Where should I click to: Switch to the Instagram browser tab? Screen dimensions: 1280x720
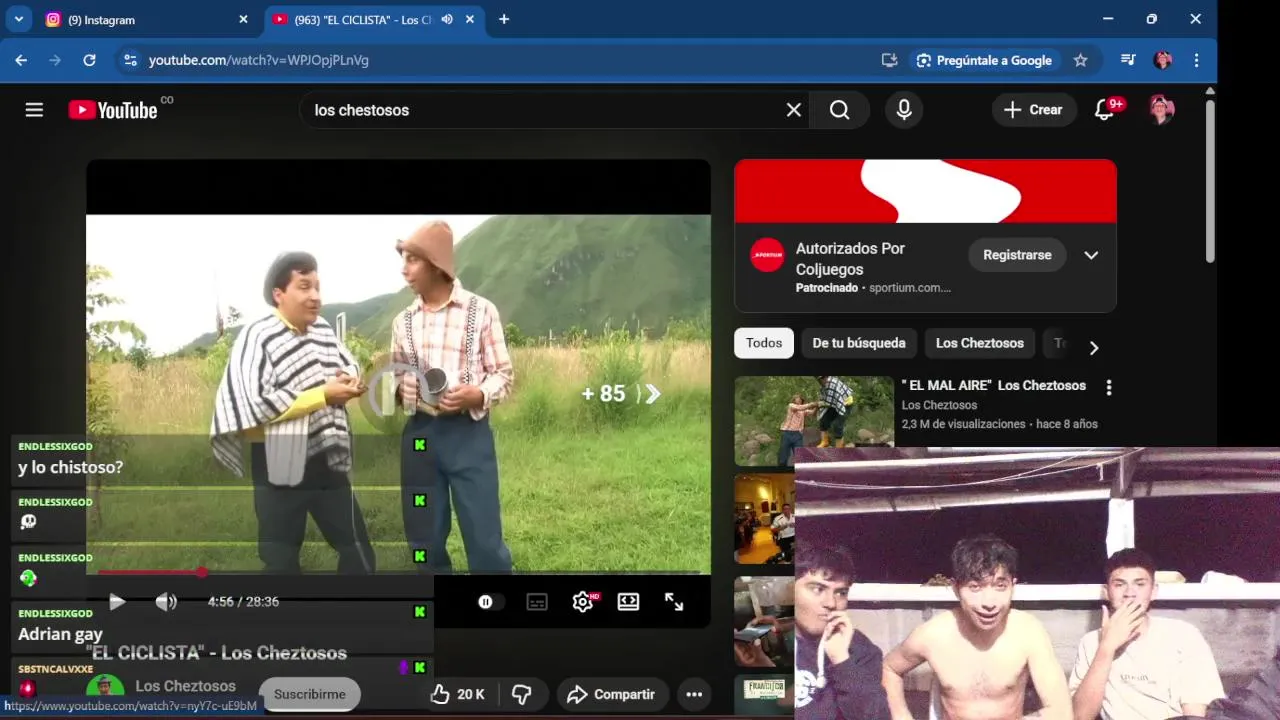(147, 19)
